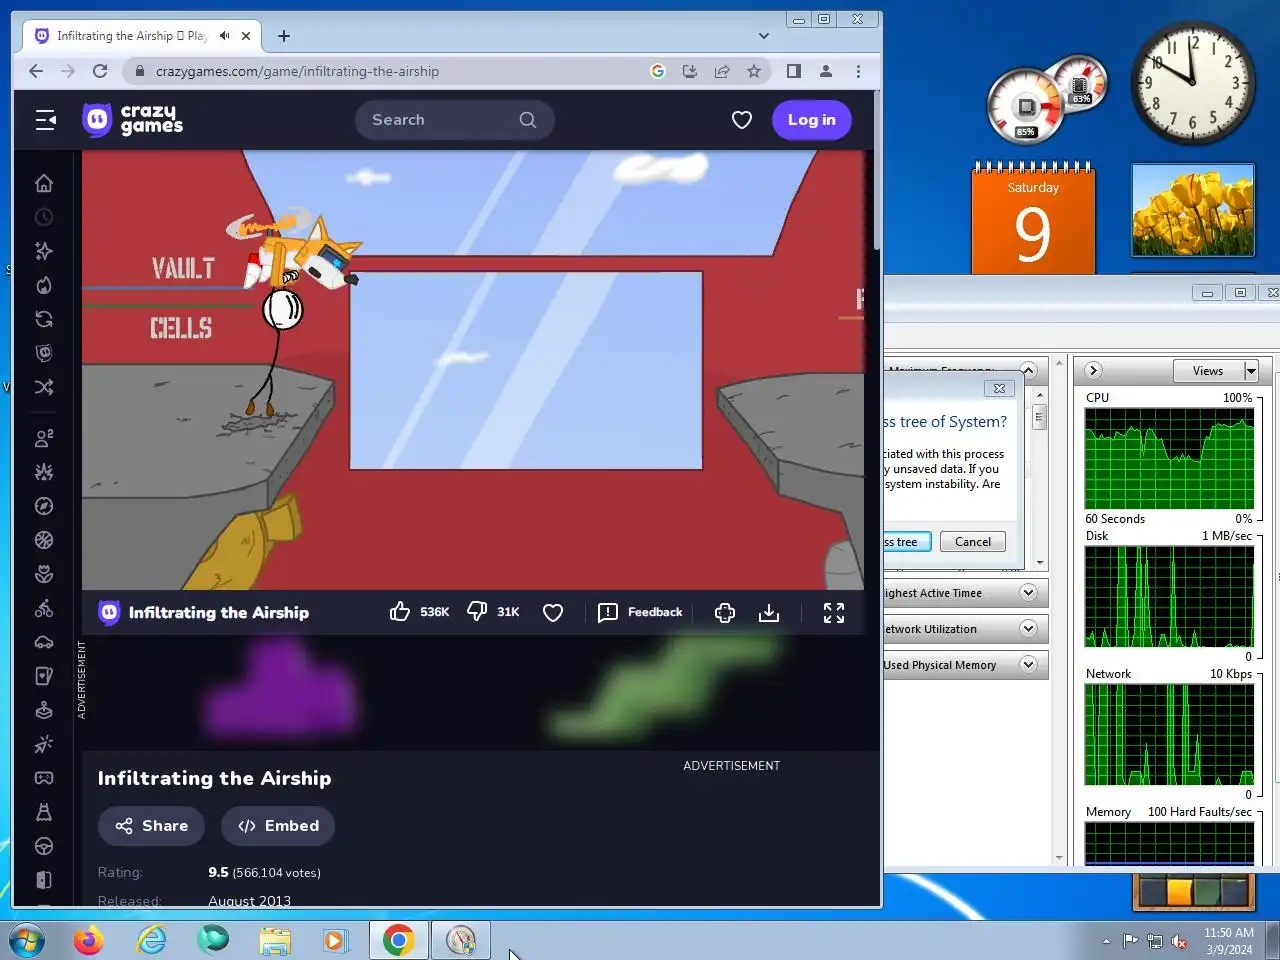Image resolution: width=1280 pixels, height=960 pixels.
Task: Click the Views button in Resource Monitor
Action: 1208,371
